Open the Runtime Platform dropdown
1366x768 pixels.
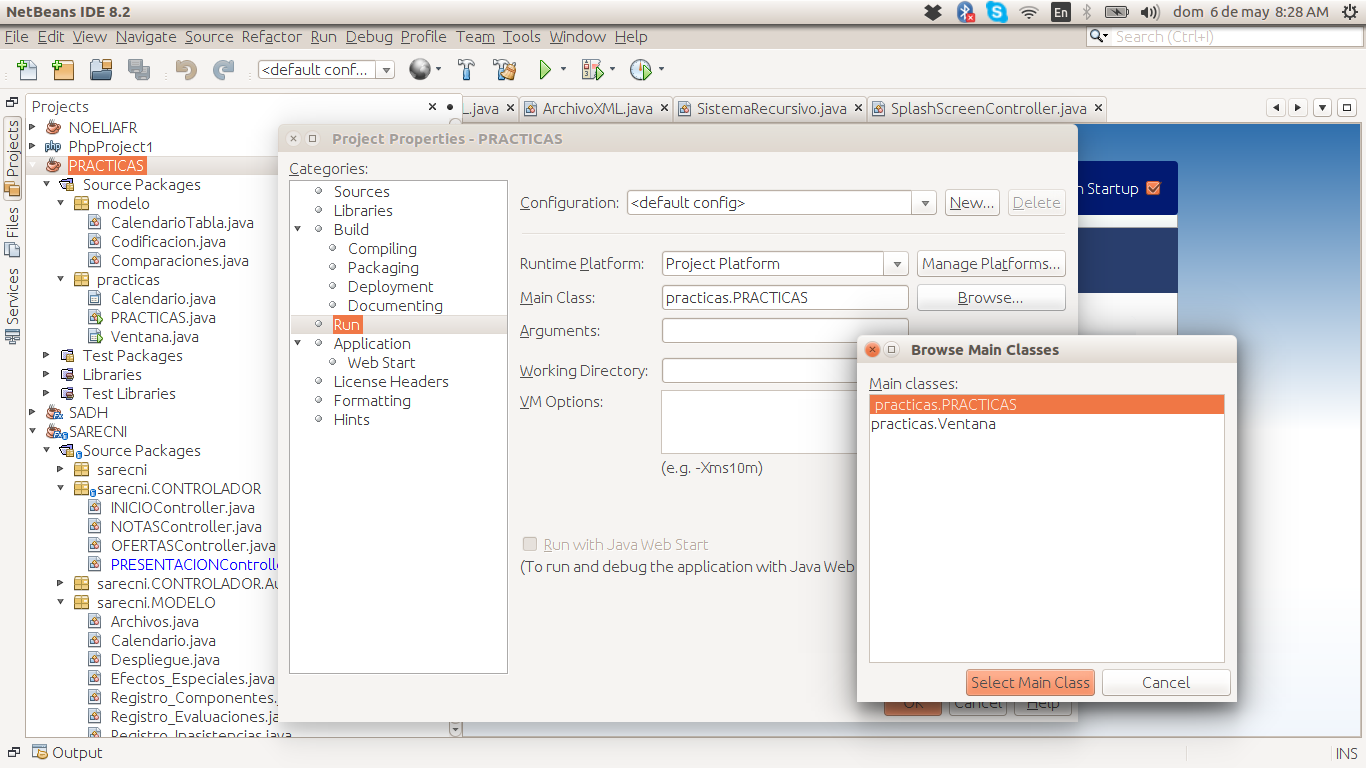point(896,264)
